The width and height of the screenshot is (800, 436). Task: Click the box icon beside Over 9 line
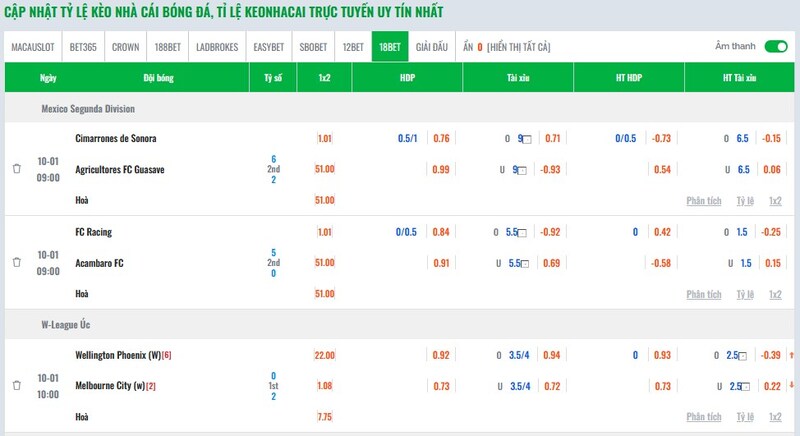(x=527, y=139)
